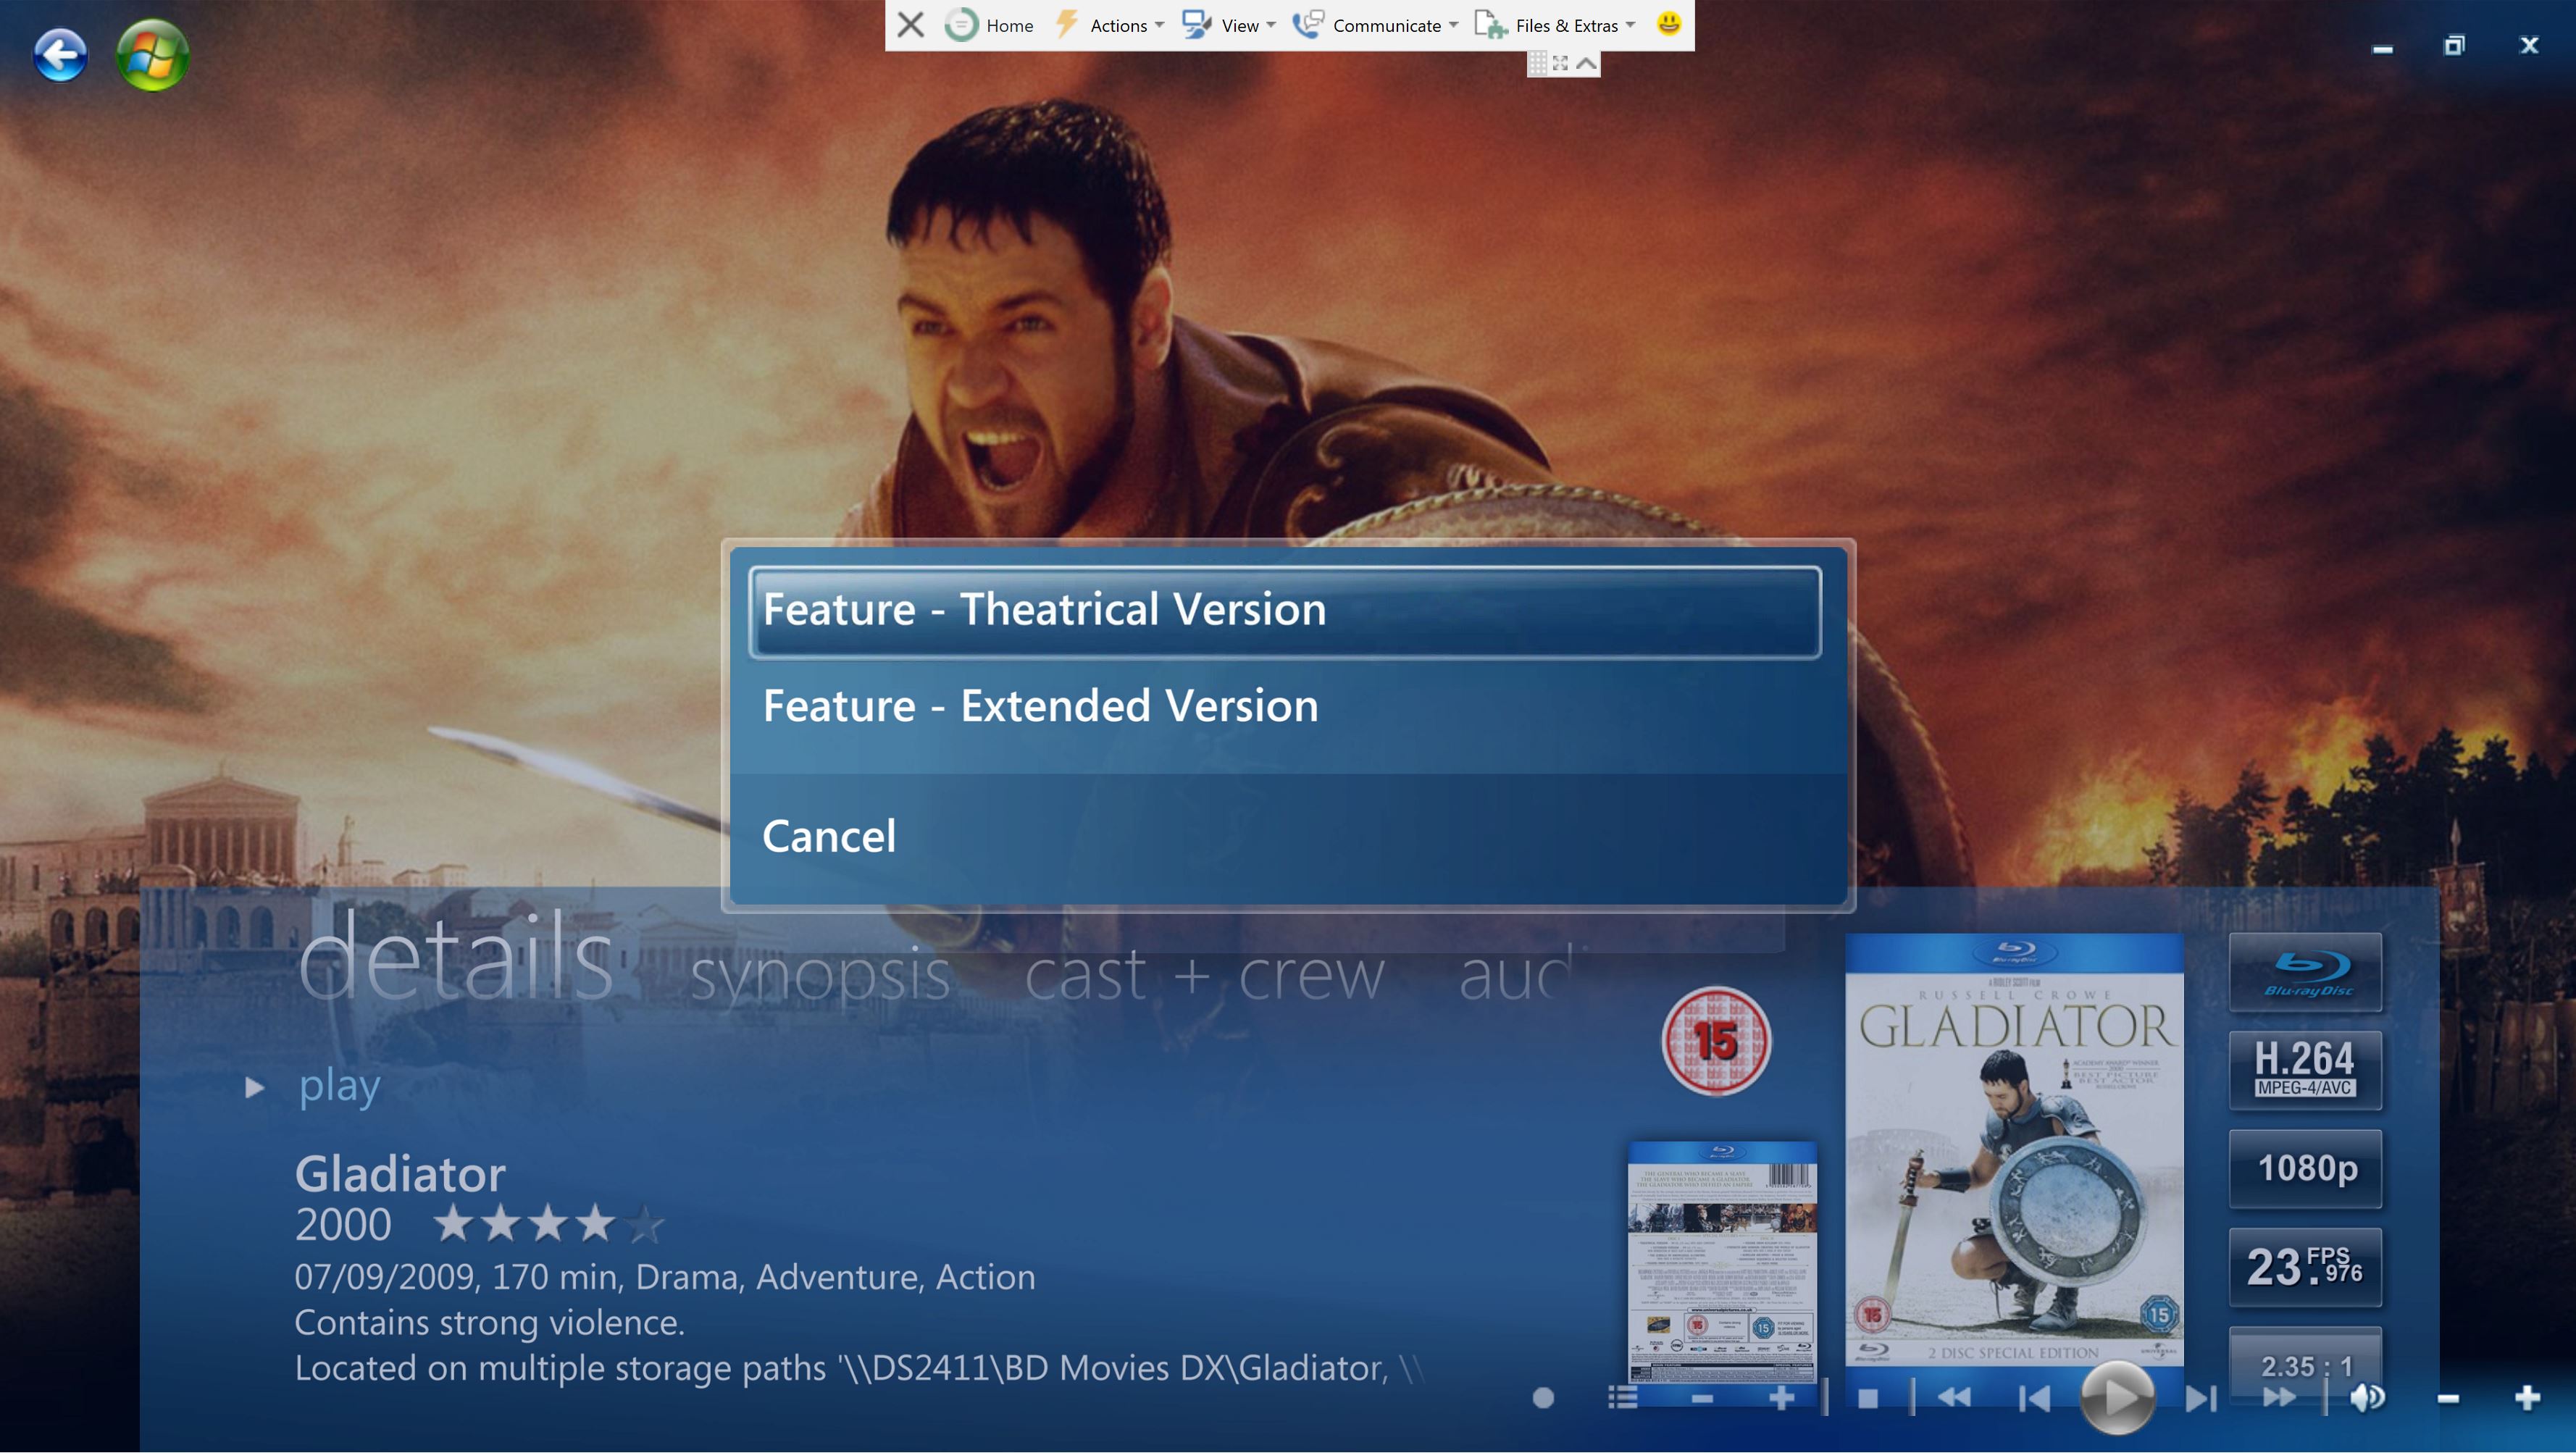Image resolution: width=2576 pixels, height=1453 pixels.
Task: Restore down the Media Center window
Action: [x=2454, y=46]
